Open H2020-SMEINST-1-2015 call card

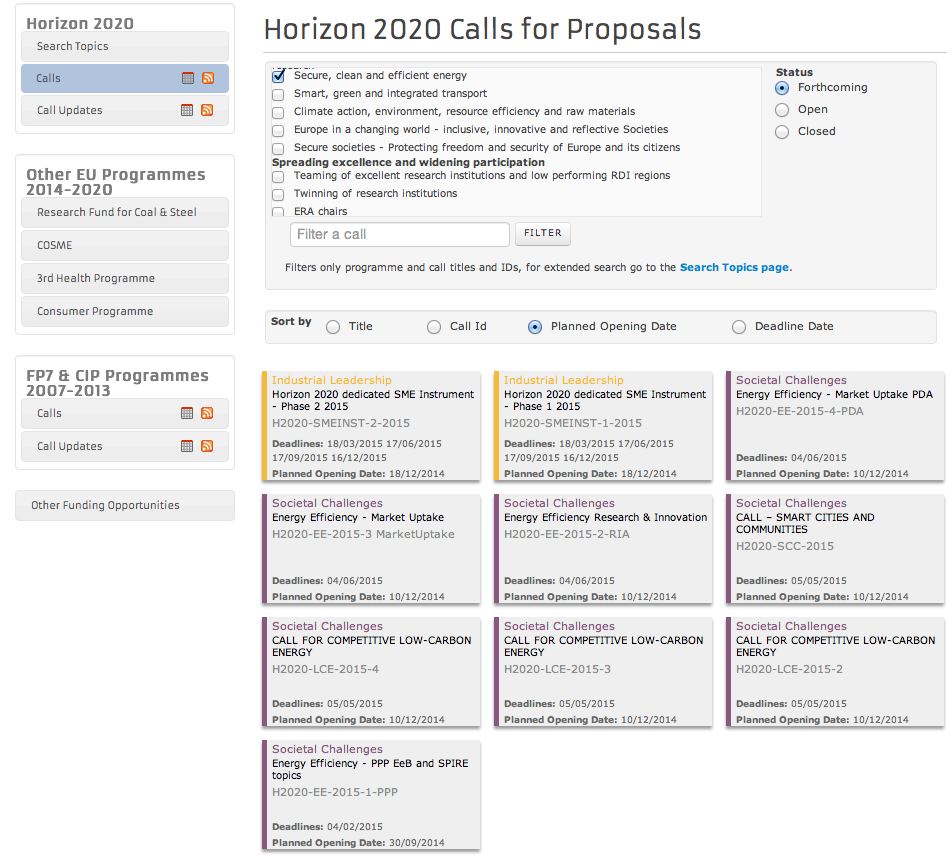point(603,426)
